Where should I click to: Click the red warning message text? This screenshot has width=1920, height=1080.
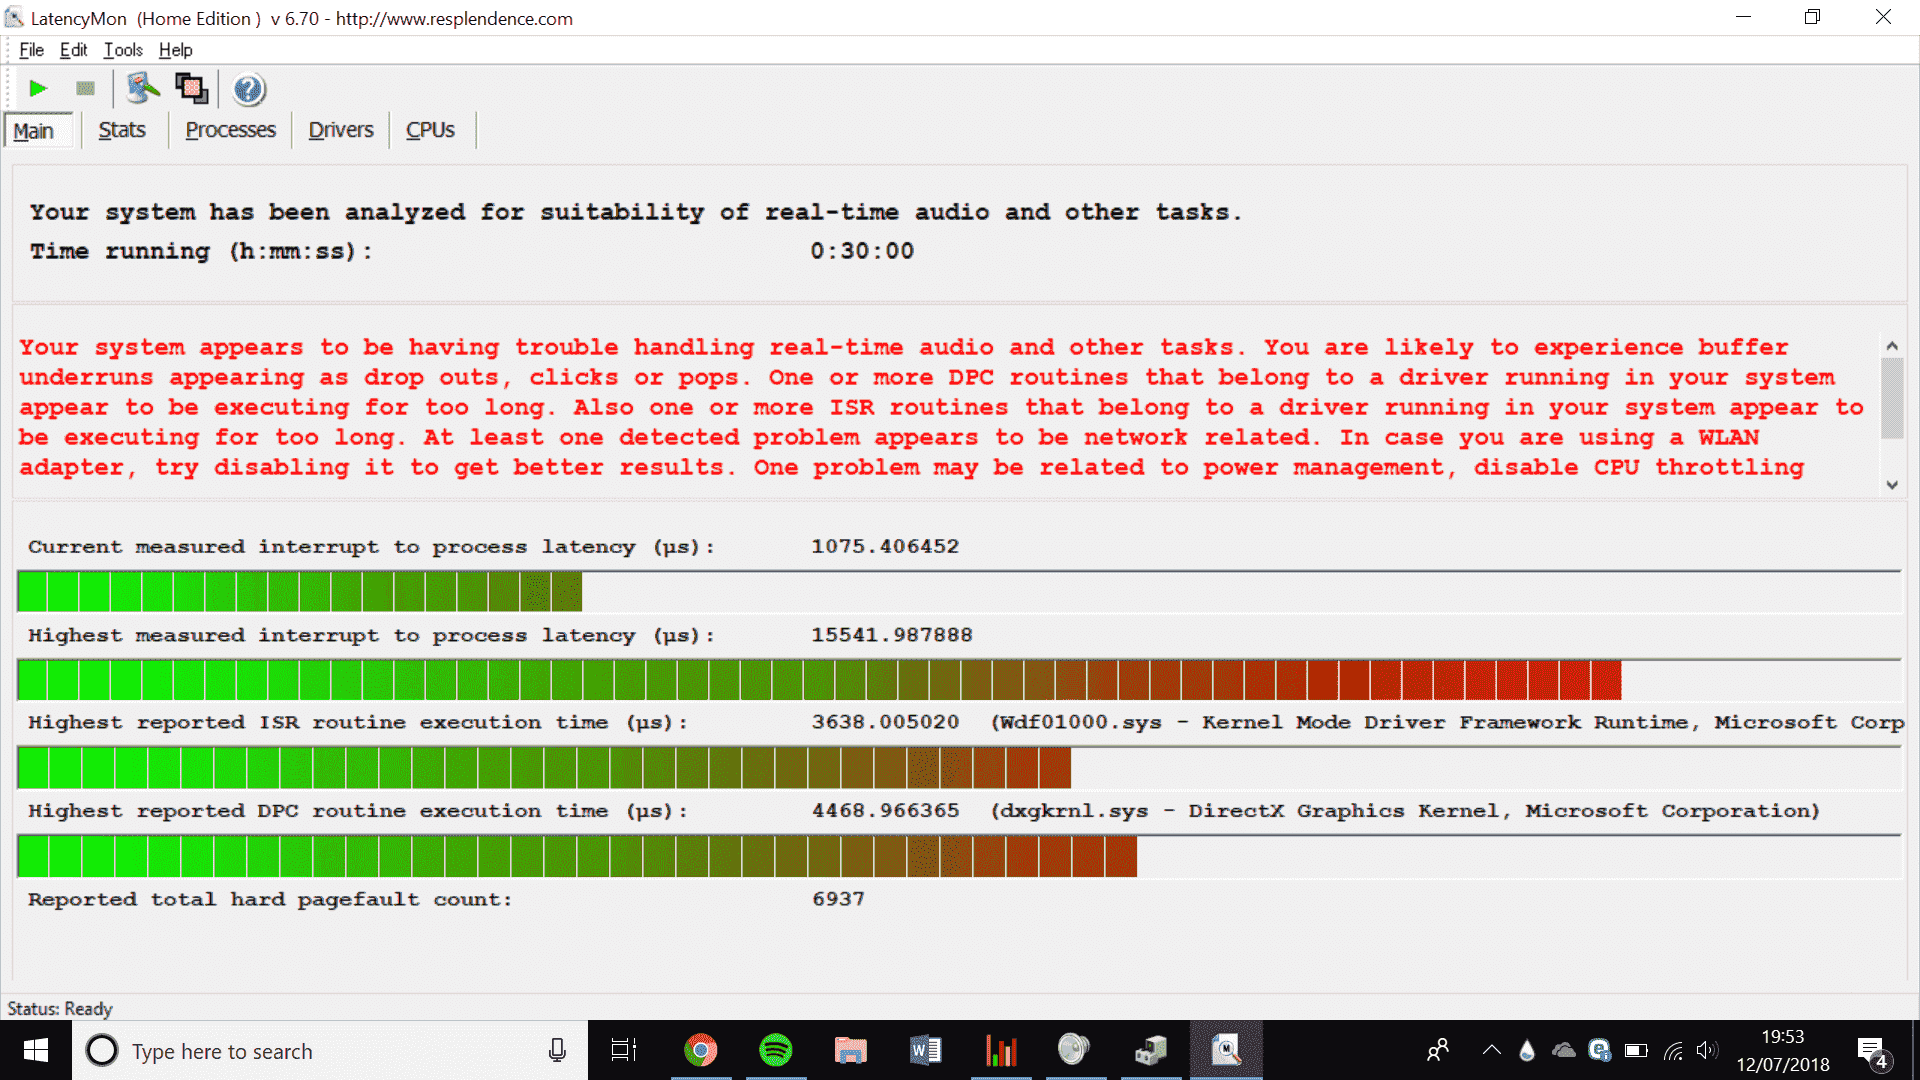(x=942, y=408)
